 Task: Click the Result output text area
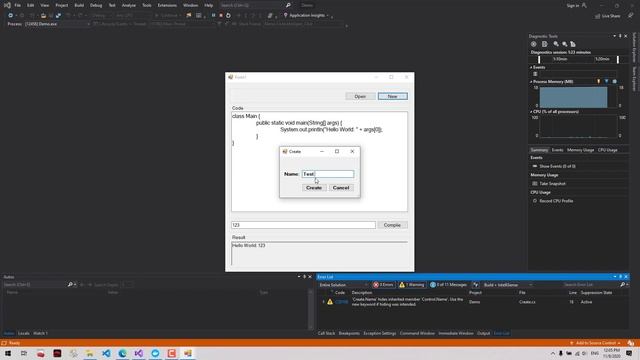coord(319,253)
